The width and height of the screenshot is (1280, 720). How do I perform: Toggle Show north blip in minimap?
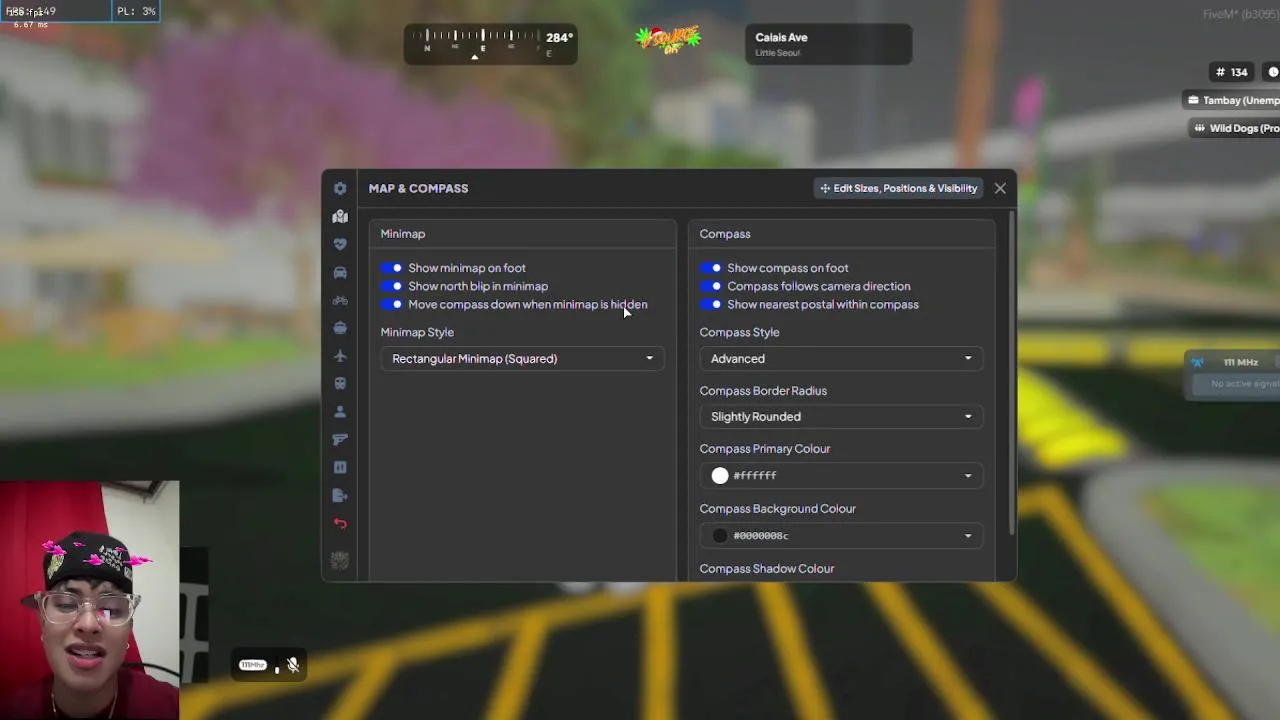click(x=393, y=286)
